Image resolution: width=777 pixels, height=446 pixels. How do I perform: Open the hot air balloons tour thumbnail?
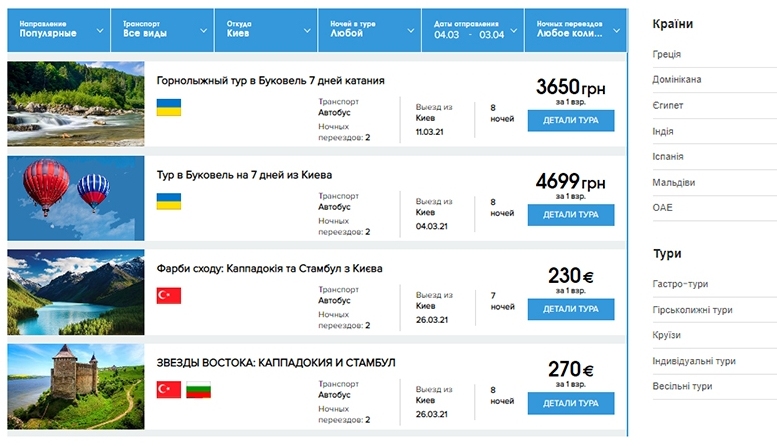[76, 198]
